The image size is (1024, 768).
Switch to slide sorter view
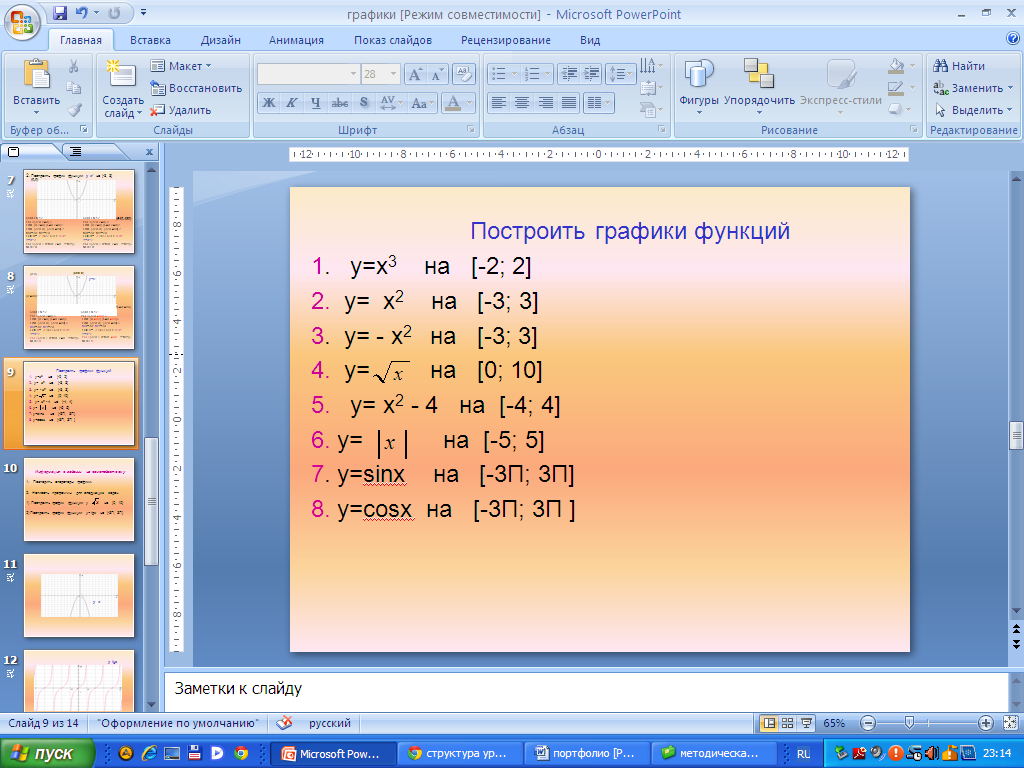(787, 723)
